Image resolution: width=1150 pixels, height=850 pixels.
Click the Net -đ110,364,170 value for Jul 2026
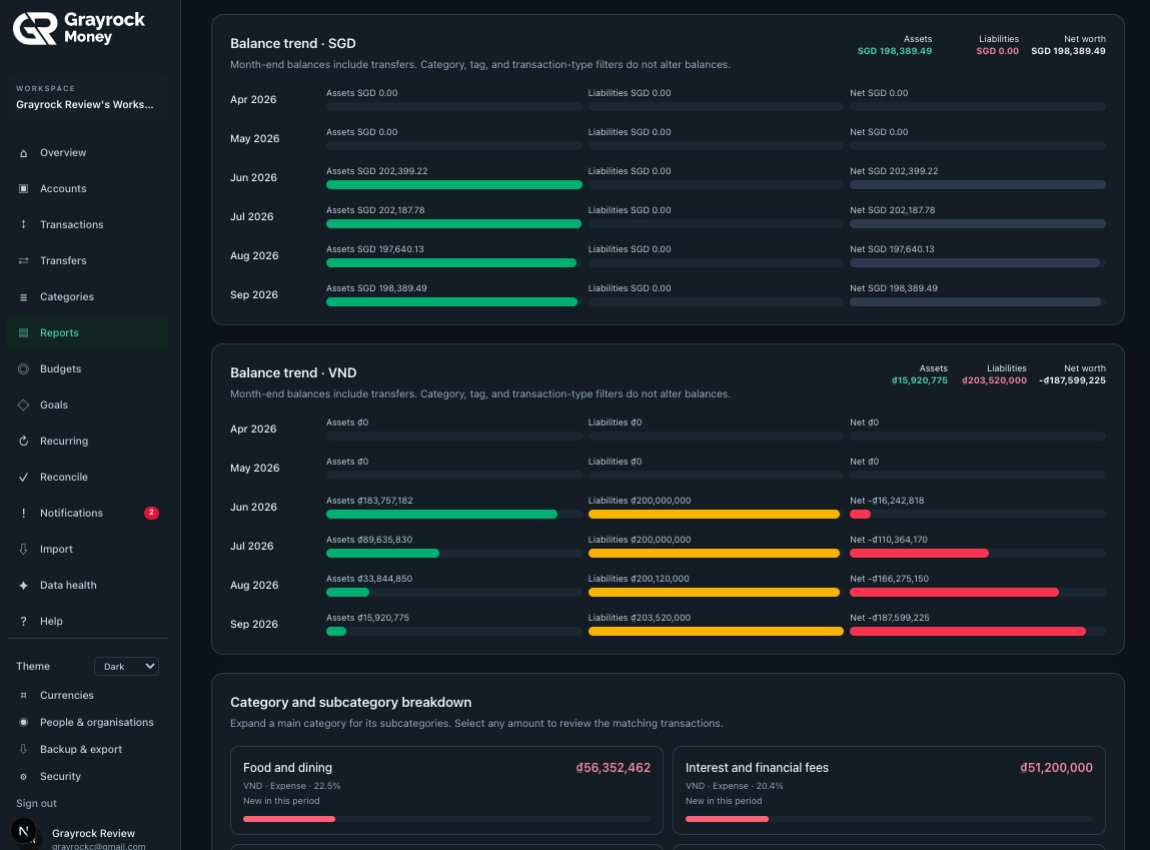[889, 540]
